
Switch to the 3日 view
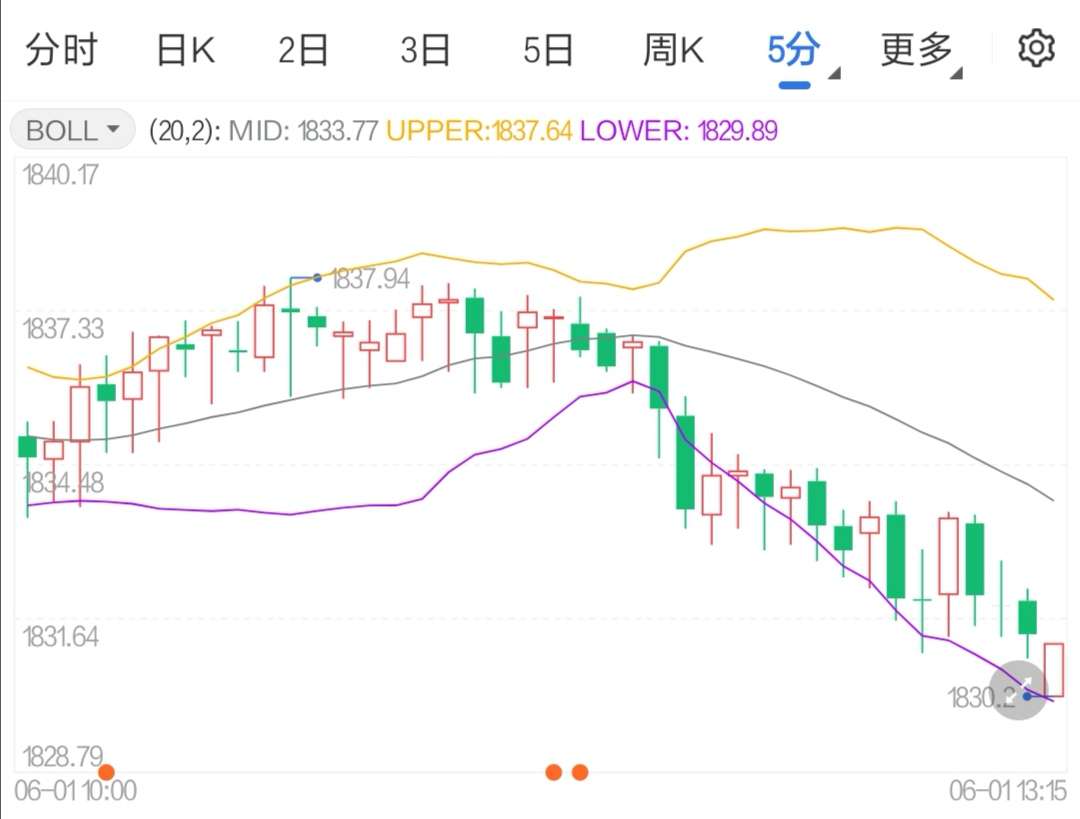pos(425,47)
